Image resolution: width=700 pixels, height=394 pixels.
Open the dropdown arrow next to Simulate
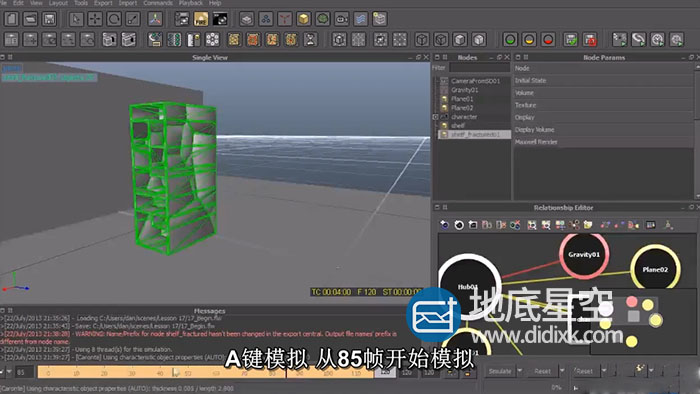pyautogui.click(x=520, y=371)
